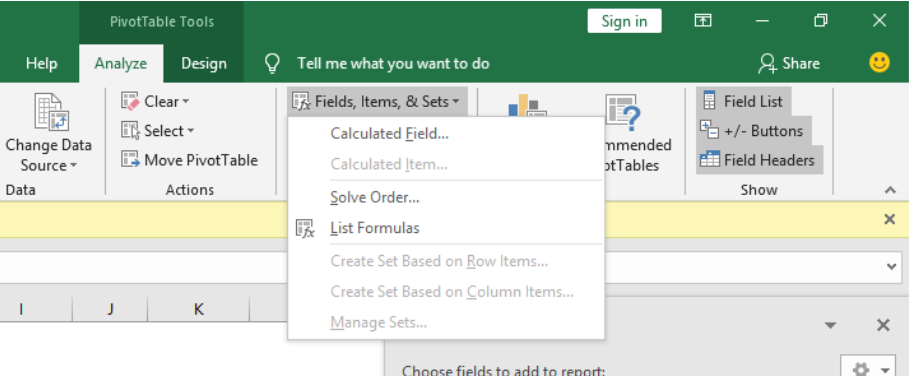Screen dimensions: 911x378
Task: Click the smiley feedback icon
Action: (x=880, y=63)
